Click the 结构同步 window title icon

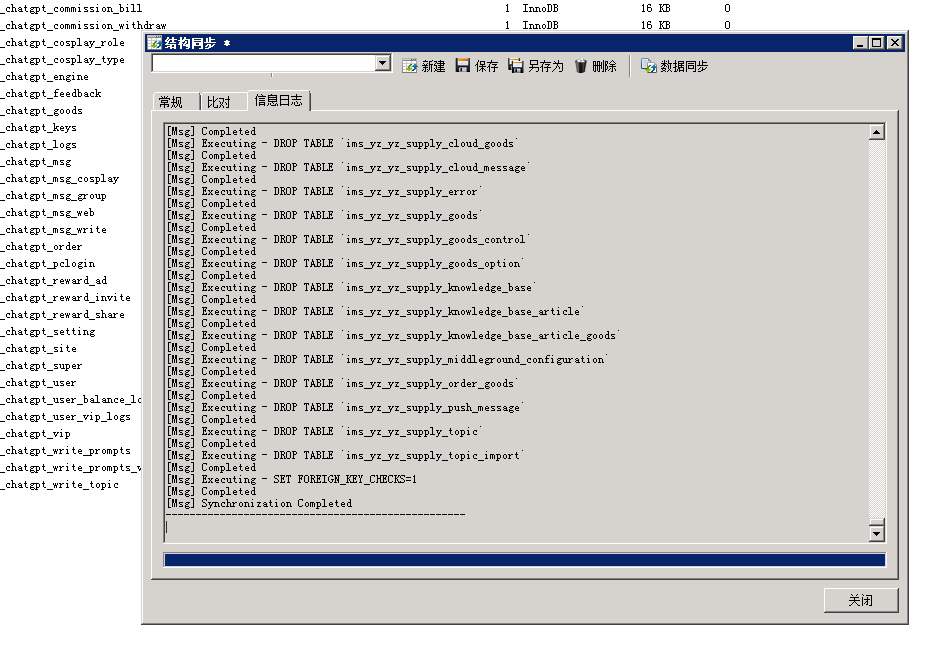[154, 43]
